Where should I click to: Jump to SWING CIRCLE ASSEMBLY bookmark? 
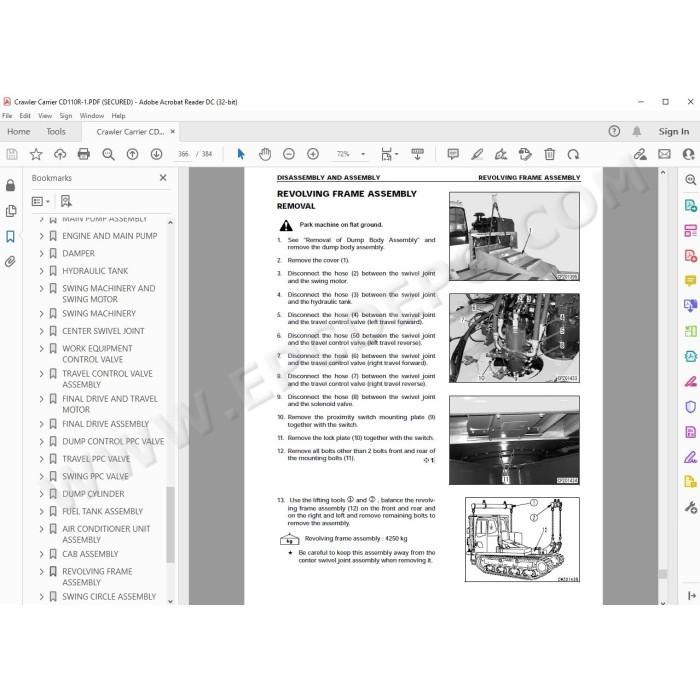coord(109,597)
